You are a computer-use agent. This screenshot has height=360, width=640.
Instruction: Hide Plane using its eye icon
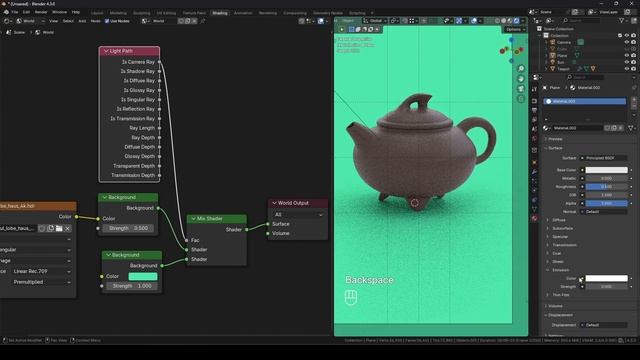click(x=627, y=55)
